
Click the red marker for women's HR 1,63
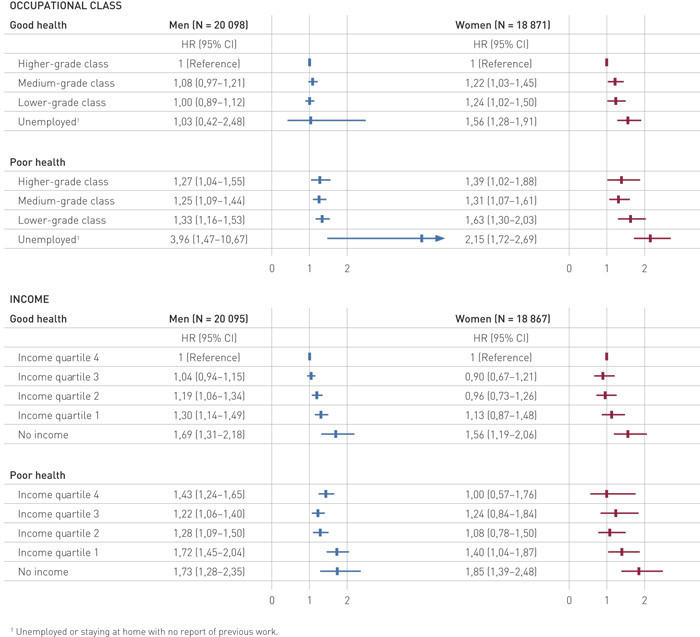[630, 219]
